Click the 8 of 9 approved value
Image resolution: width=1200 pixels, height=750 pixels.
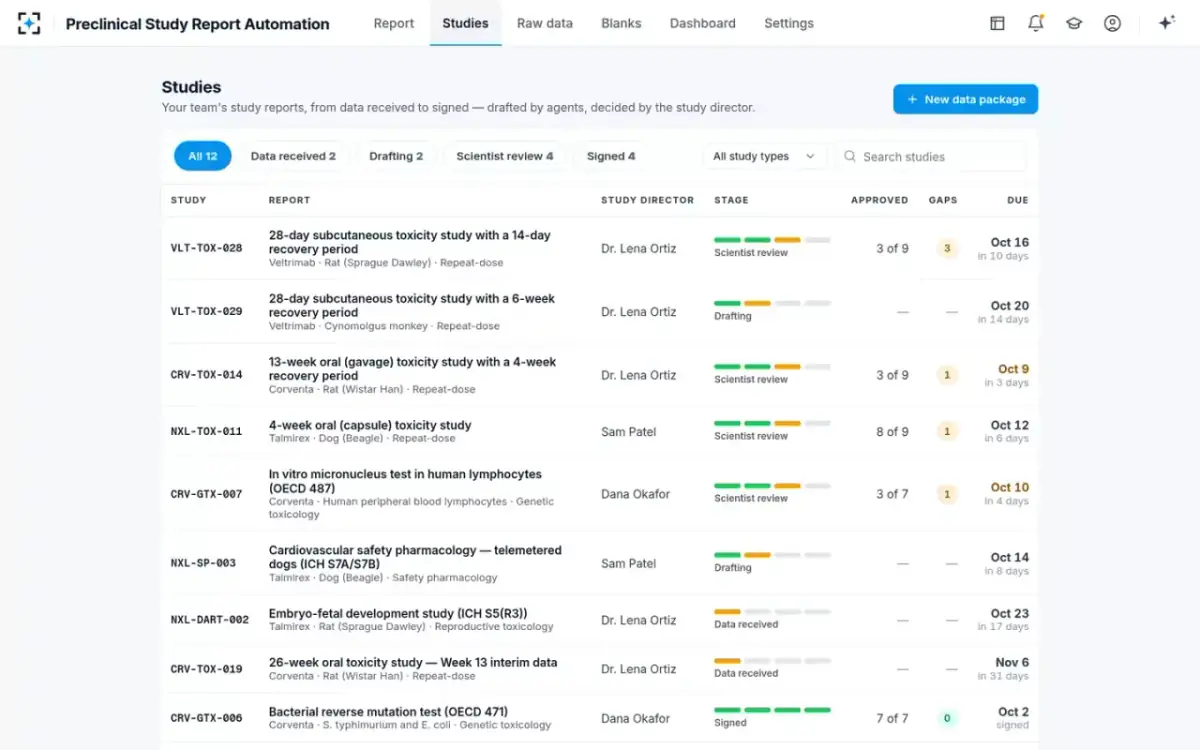click(x=892, y=431)
